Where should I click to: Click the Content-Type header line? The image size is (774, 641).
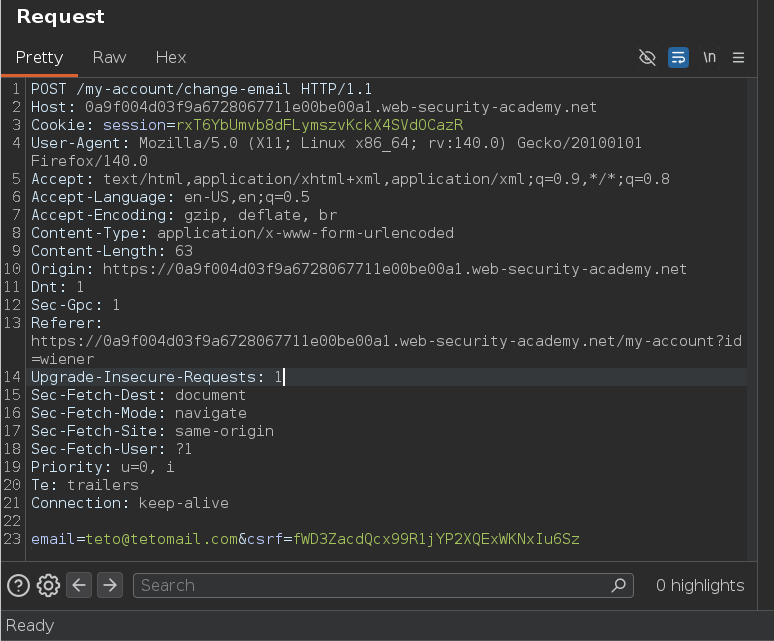(242, 233)
